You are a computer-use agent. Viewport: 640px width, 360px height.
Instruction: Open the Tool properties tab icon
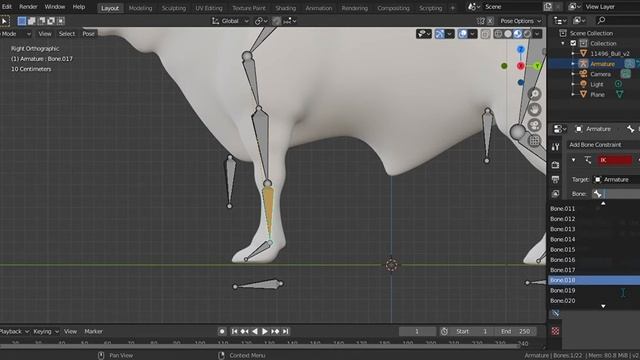click(555, 147)
